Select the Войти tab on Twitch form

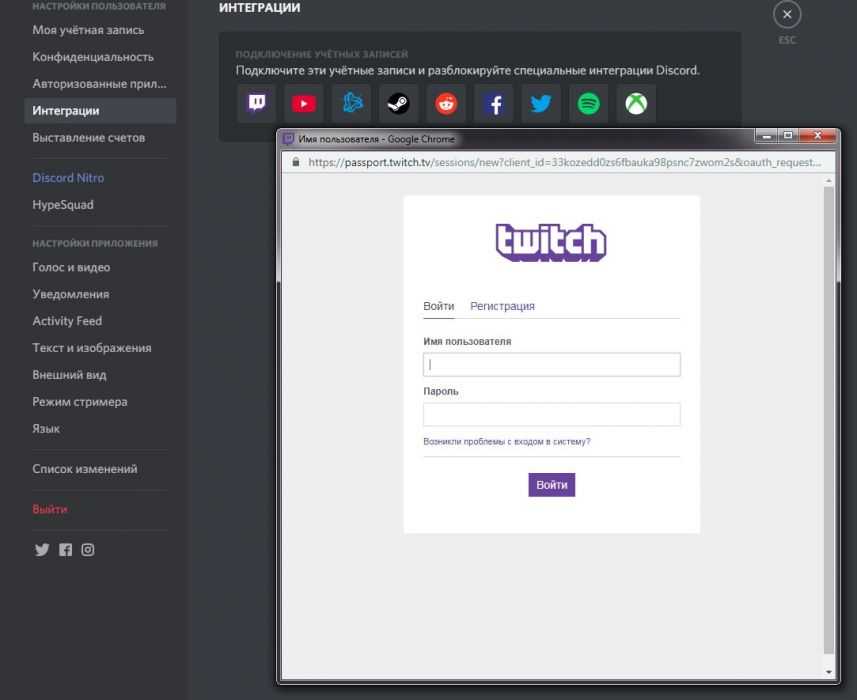pos(438,306)
